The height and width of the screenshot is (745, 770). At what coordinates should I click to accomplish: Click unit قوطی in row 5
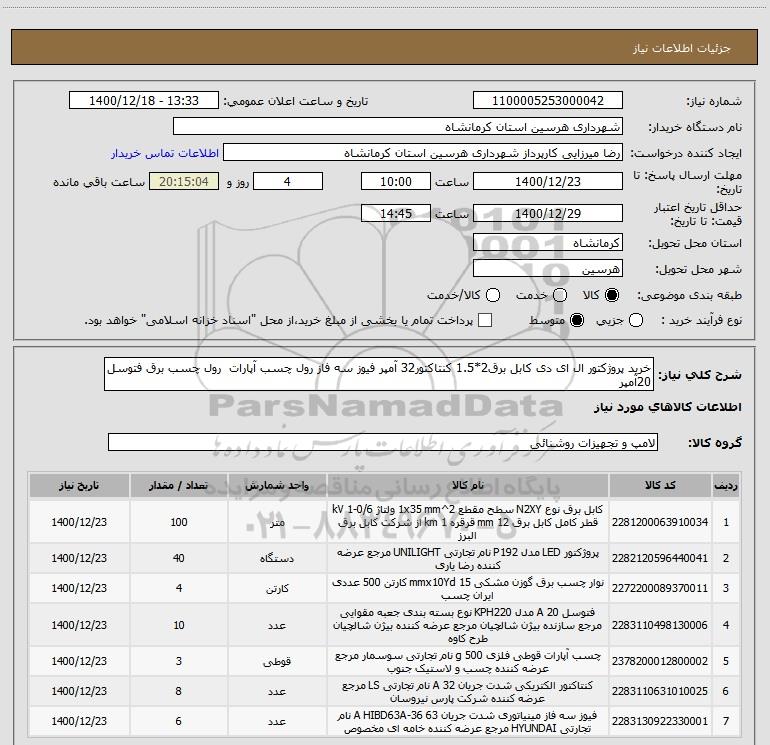[277, 662]
